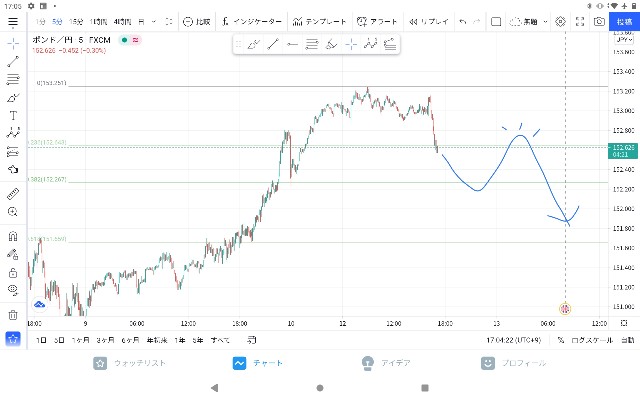
Task: Switch to the ウォッチリスト tab
Action: [x=129, y=363]
